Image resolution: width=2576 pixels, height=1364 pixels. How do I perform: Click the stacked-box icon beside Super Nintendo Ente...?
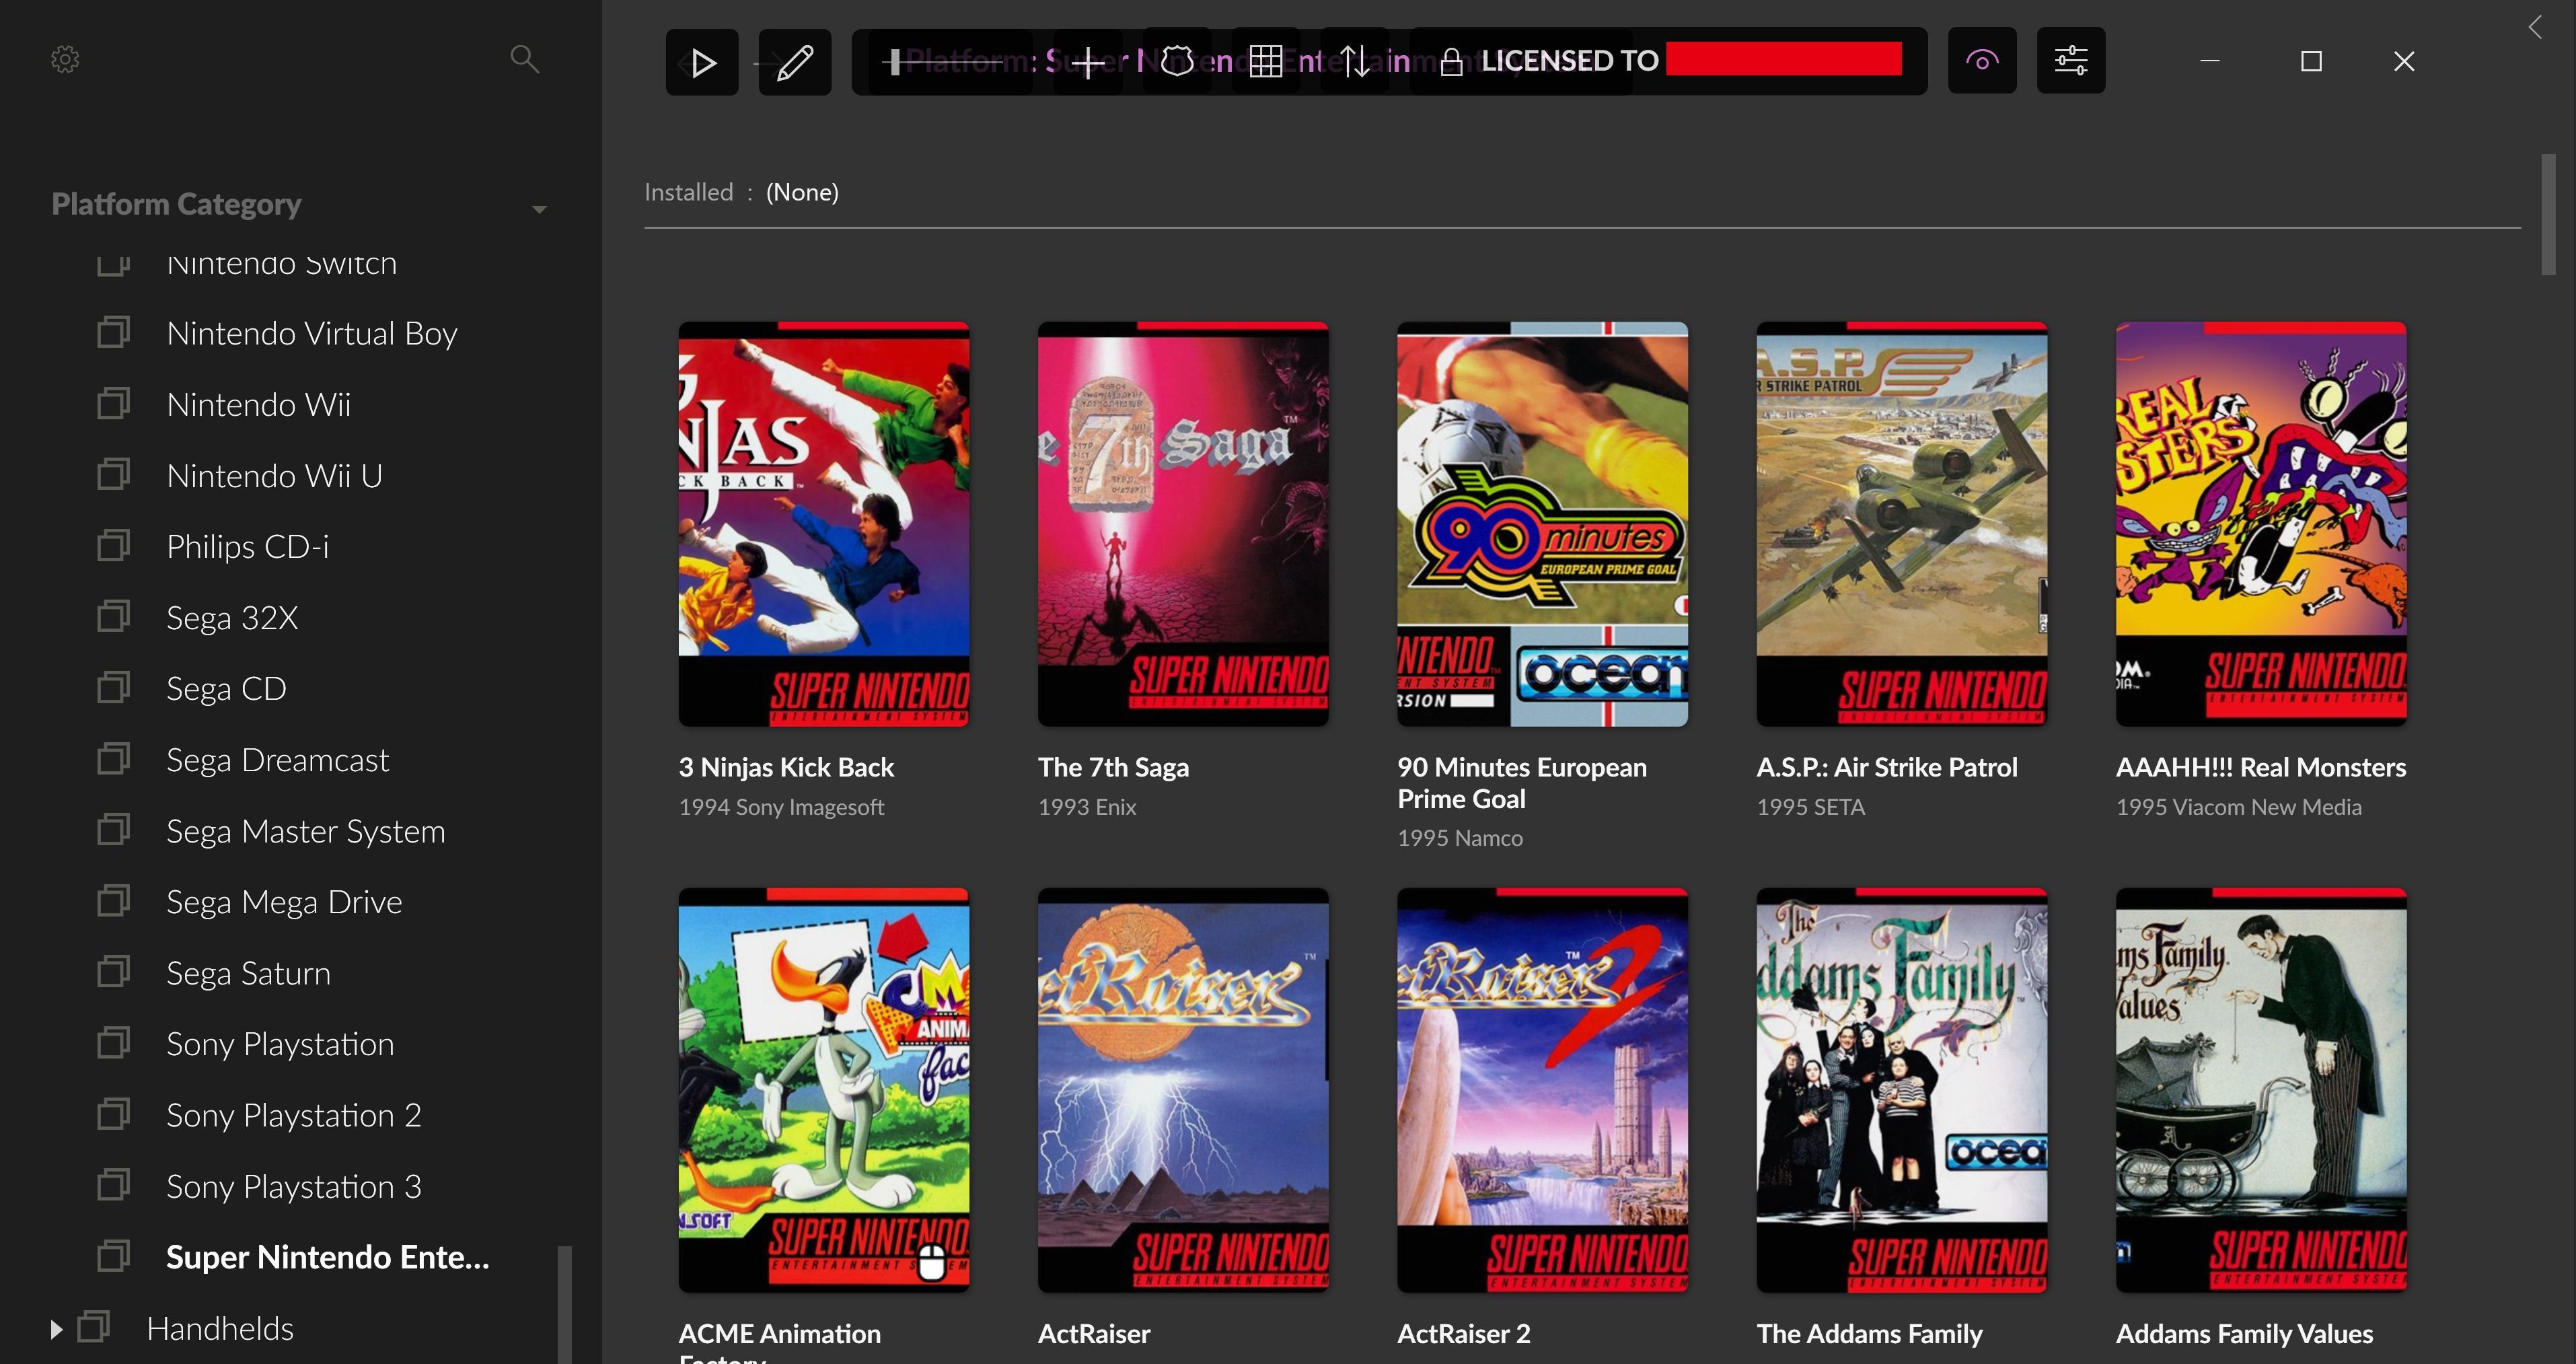click(x=113, y=1256)
